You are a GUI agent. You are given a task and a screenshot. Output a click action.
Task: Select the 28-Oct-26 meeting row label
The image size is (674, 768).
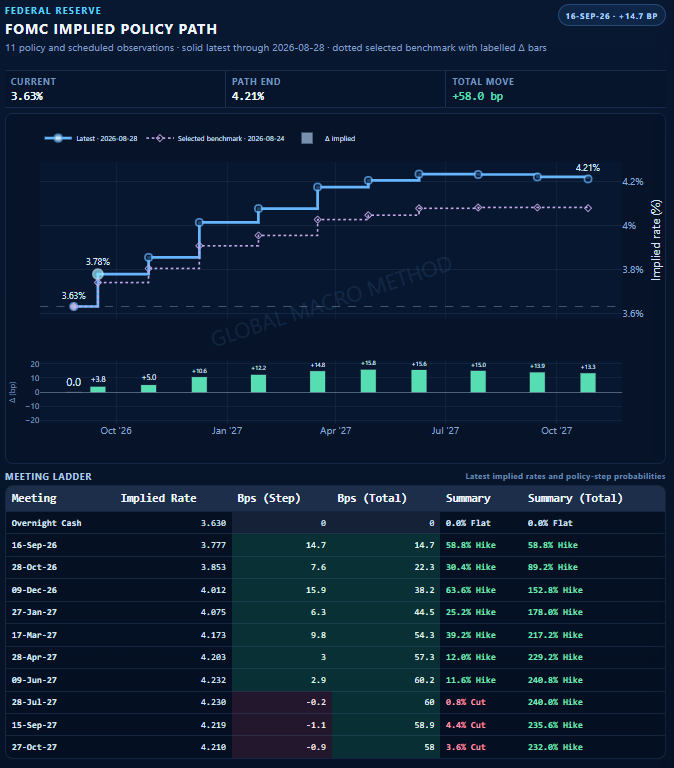(x=34, y=567)
